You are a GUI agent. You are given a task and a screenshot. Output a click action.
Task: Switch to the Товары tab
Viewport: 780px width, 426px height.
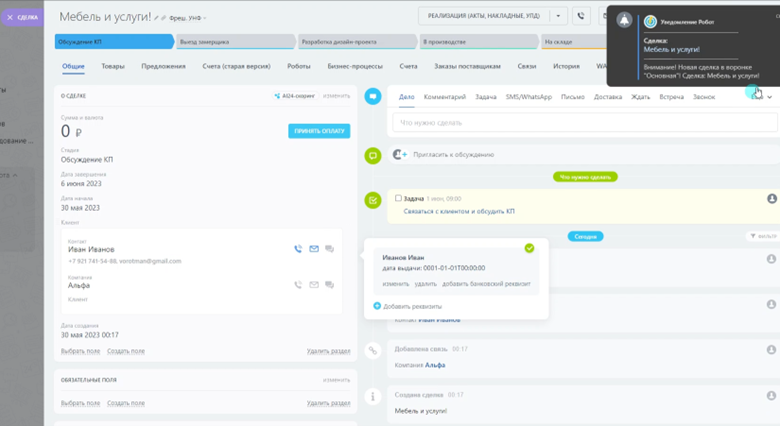[x=113, y=66]
